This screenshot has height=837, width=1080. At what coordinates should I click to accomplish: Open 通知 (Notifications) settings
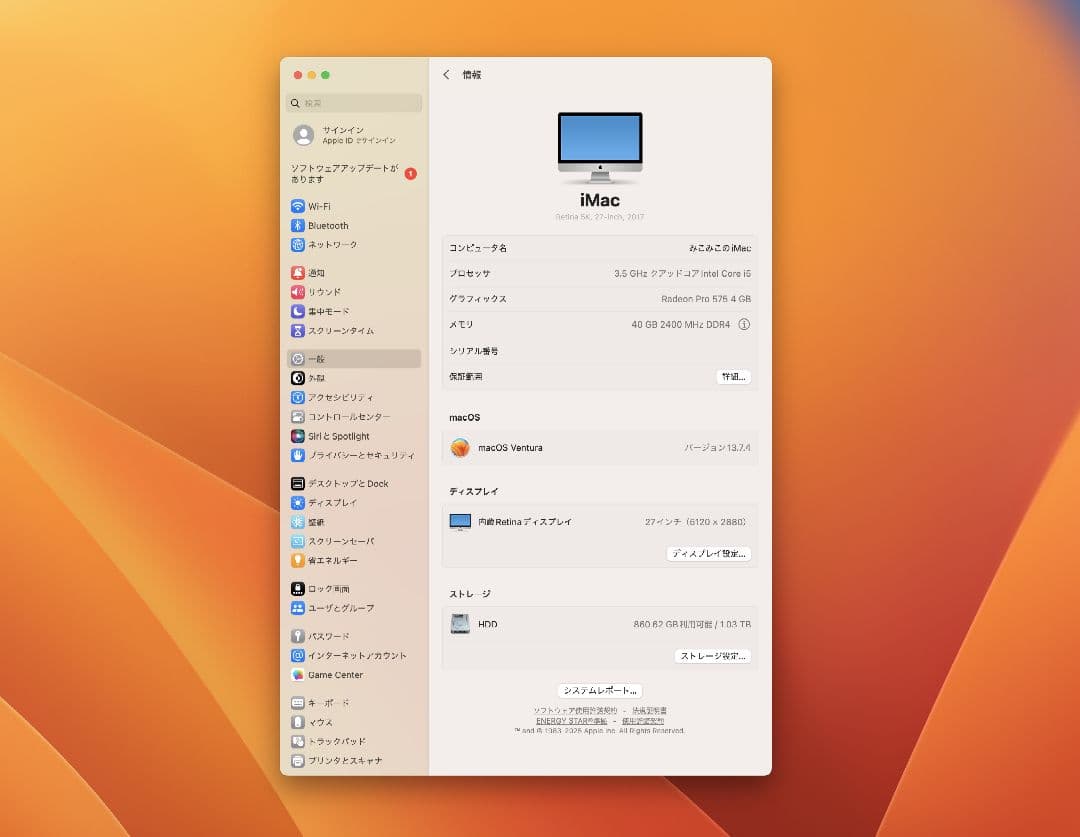(x=316, y=273)
